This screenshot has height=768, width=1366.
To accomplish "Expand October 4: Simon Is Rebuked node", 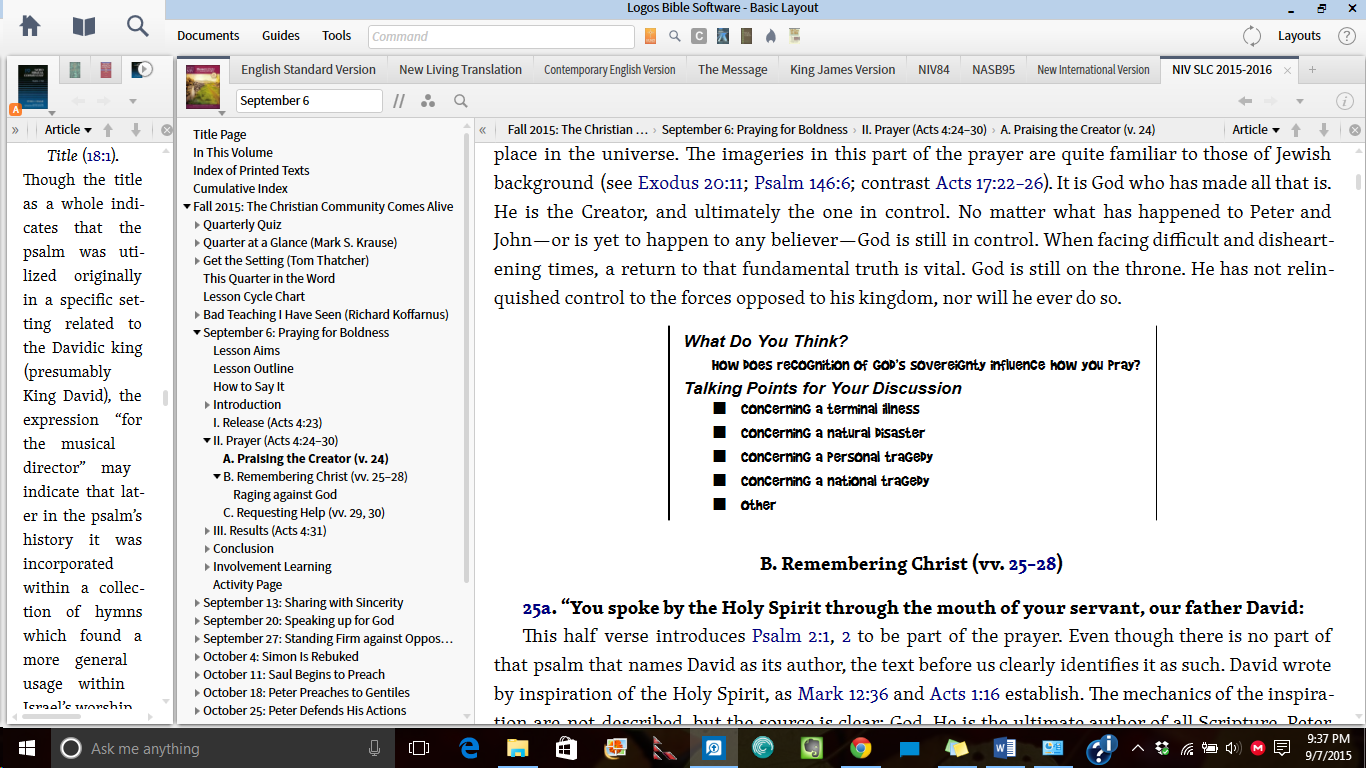I will tap(197, 657).
